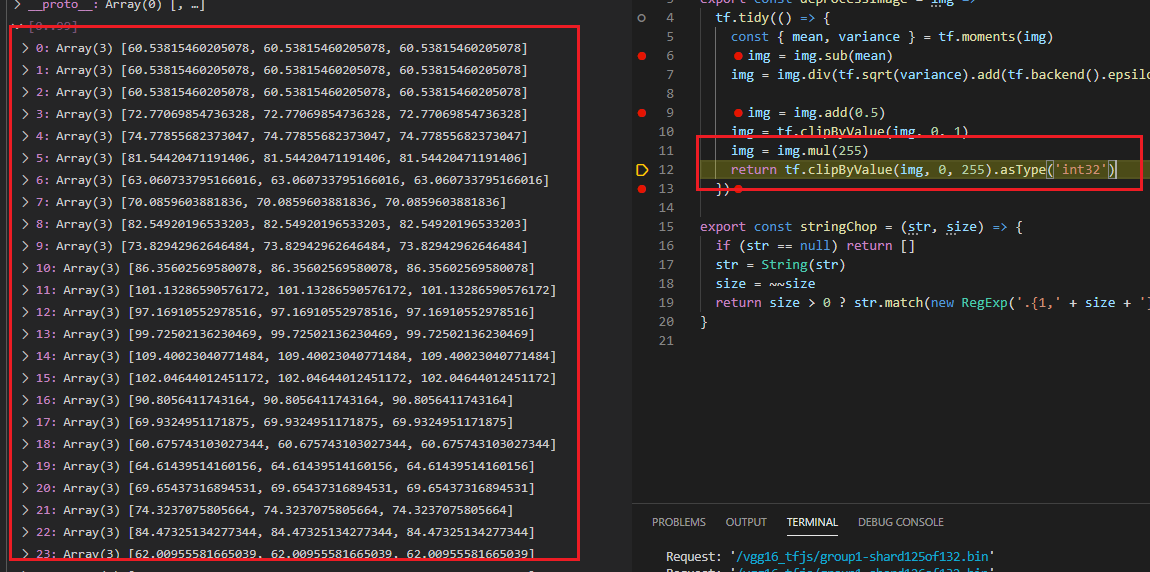Click String(str) on line 17
The width and height of the screenshot is (1150, 572).
(x=803, y=265)
